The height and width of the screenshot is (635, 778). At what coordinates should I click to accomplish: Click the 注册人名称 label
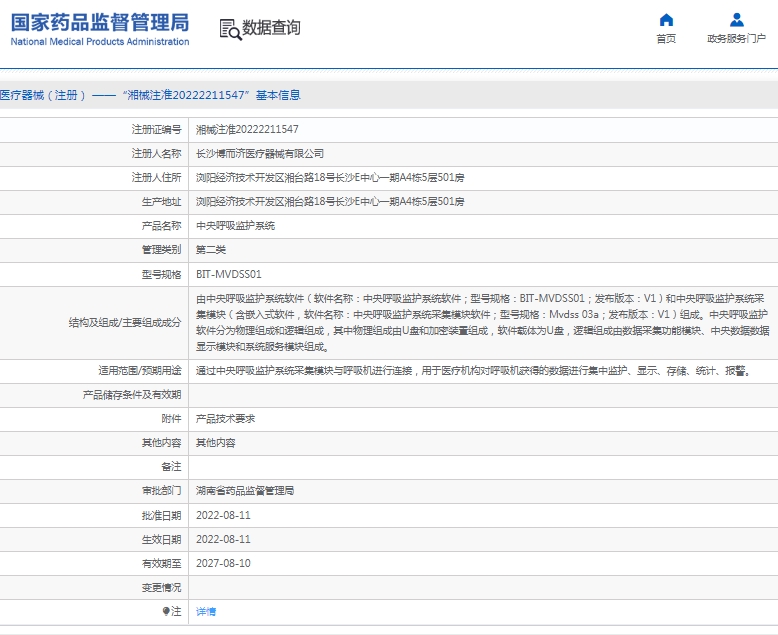click(156, 154)
